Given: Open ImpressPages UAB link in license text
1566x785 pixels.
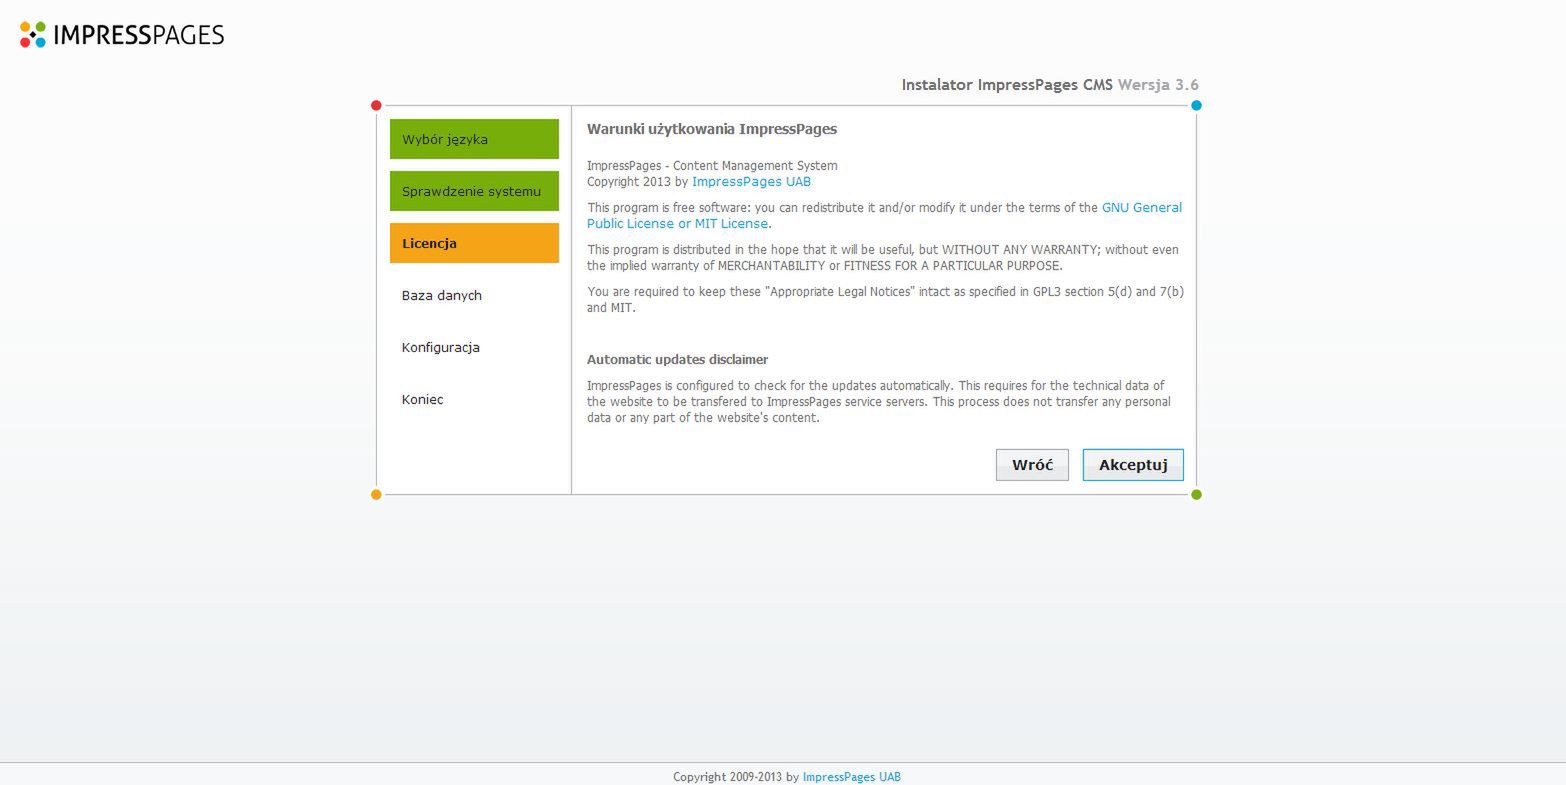Looking at the screenshot, I should pos(751,182).
